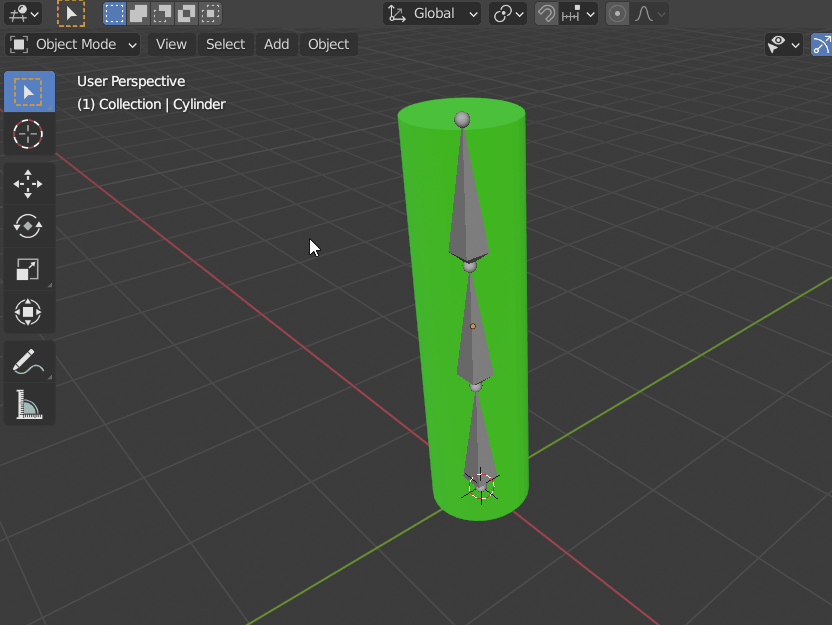Choose the Annotate pencil tool

tap(29, 362)
